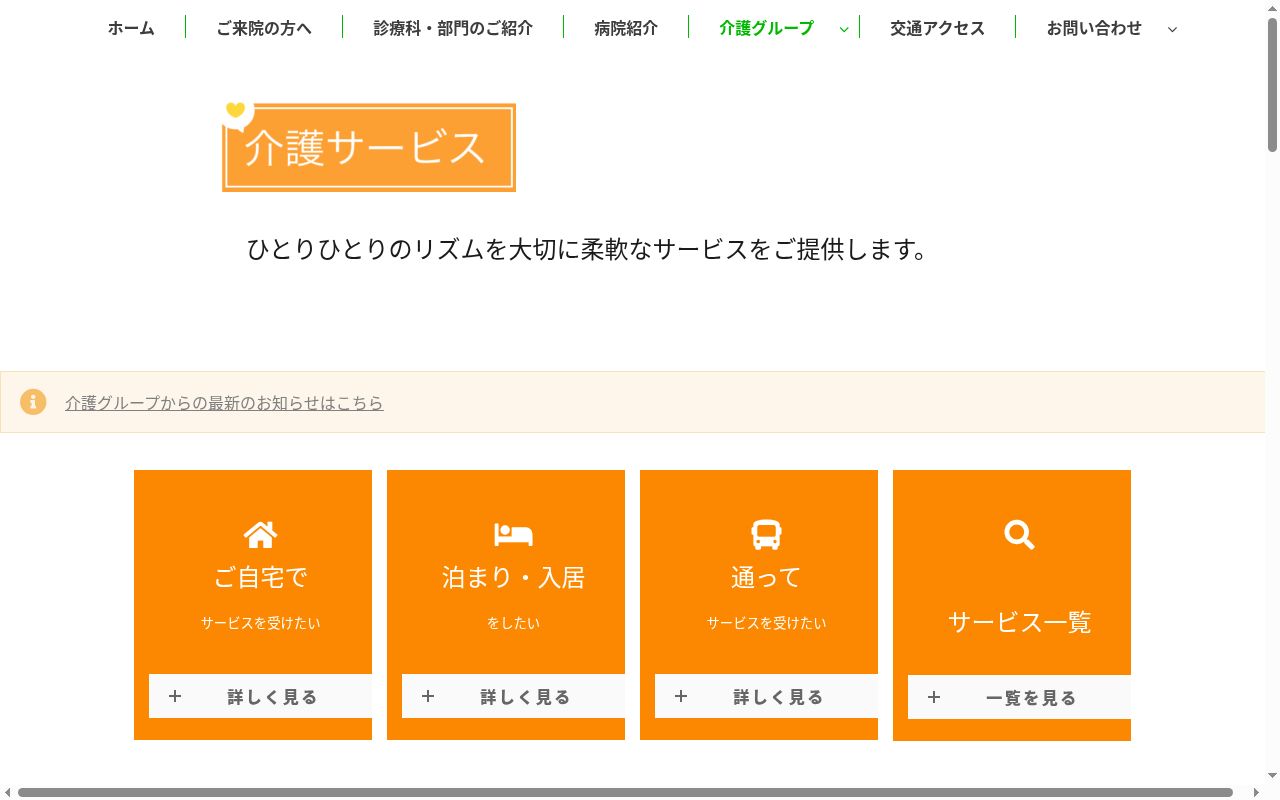Image resolution: width=1280 pixels, height=800 pixels.
Task: Click the をしたい subtitle text
Action: (513, 623)
